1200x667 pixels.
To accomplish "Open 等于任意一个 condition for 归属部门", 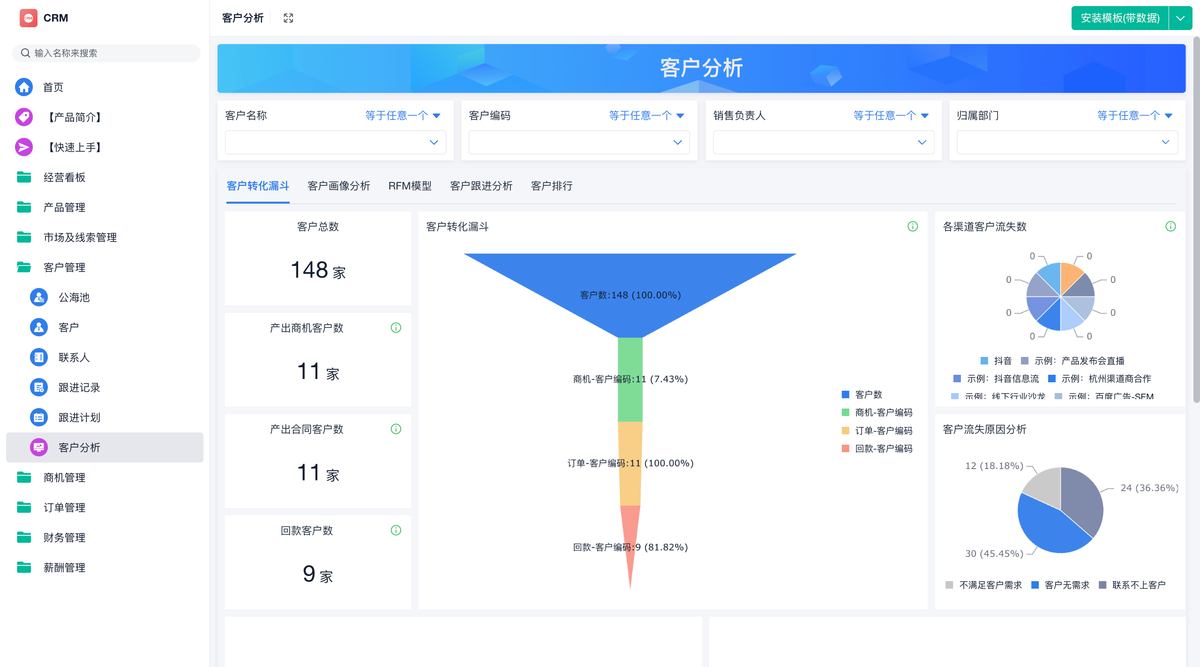I will click(1135, 116).
